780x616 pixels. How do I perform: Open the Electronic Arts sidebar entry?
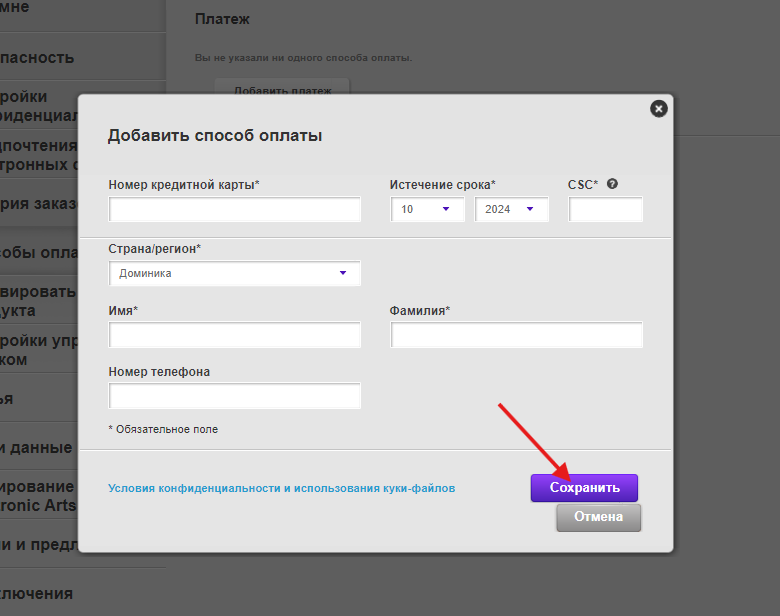[x=40, y=495]
